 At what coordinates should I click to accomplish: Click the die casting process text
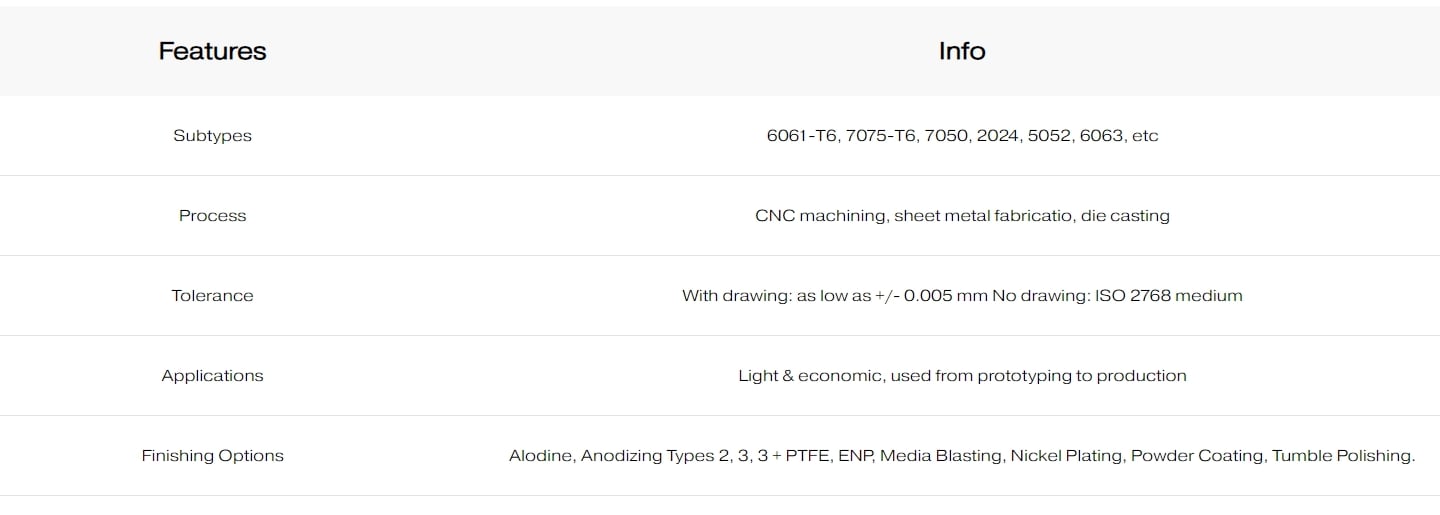point(1125,216)
